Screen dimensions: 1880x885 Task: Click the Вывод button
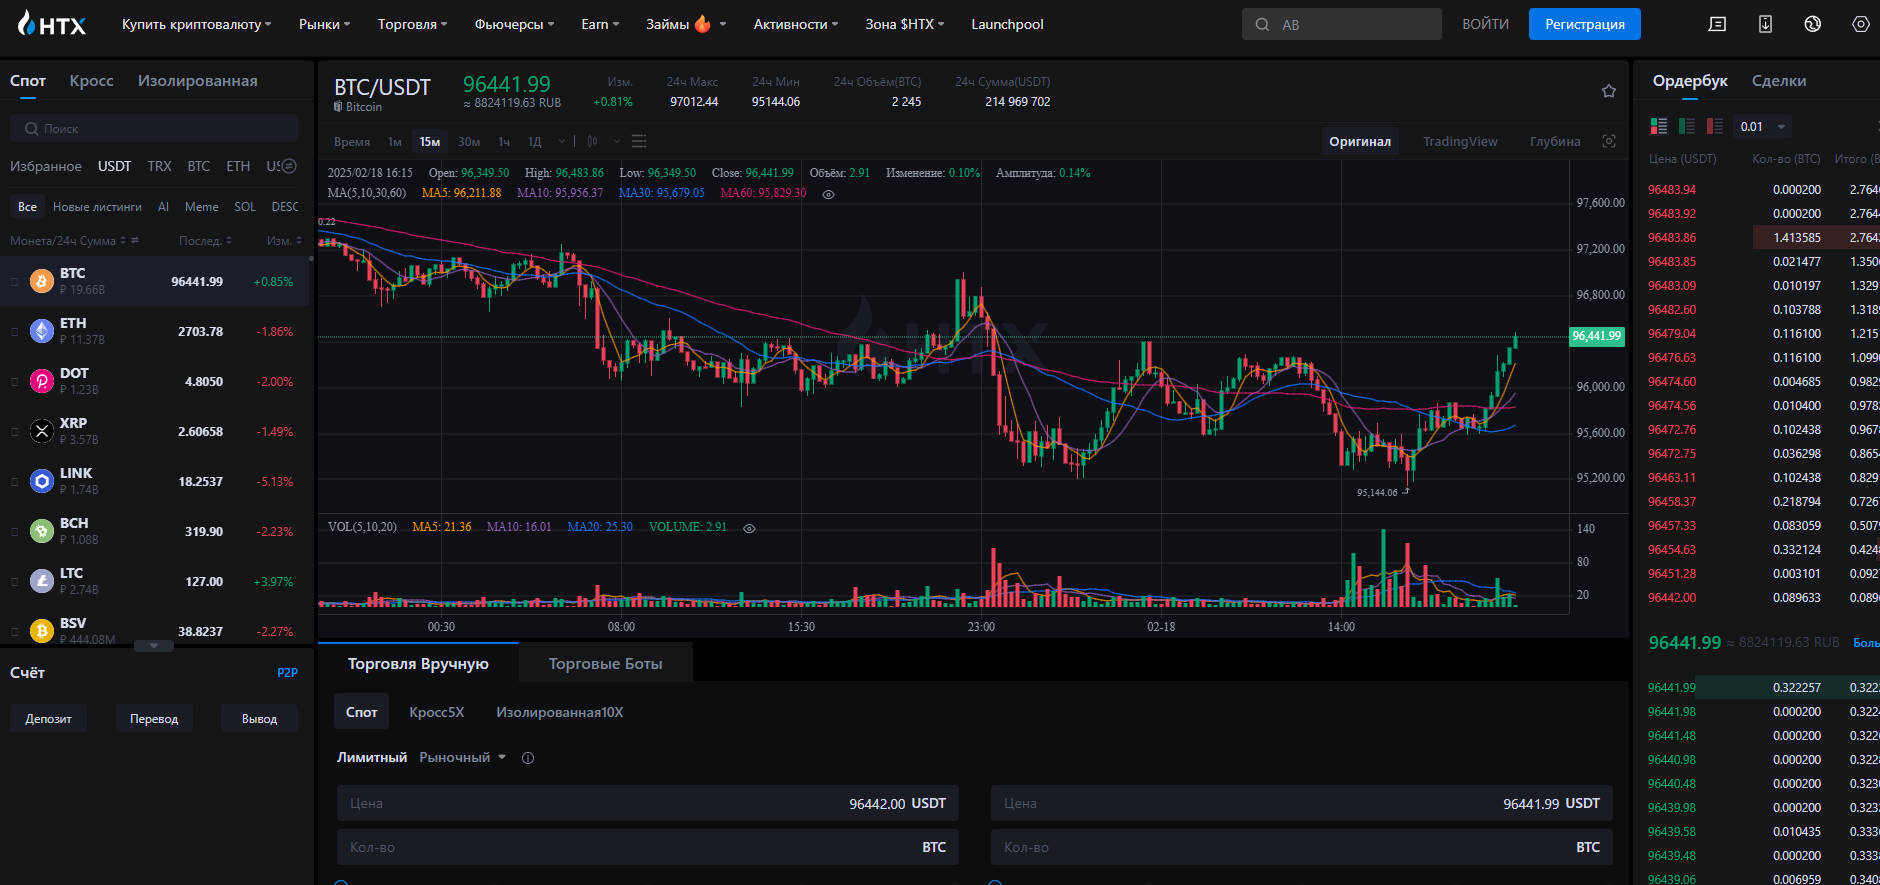(x=259, y=718)
